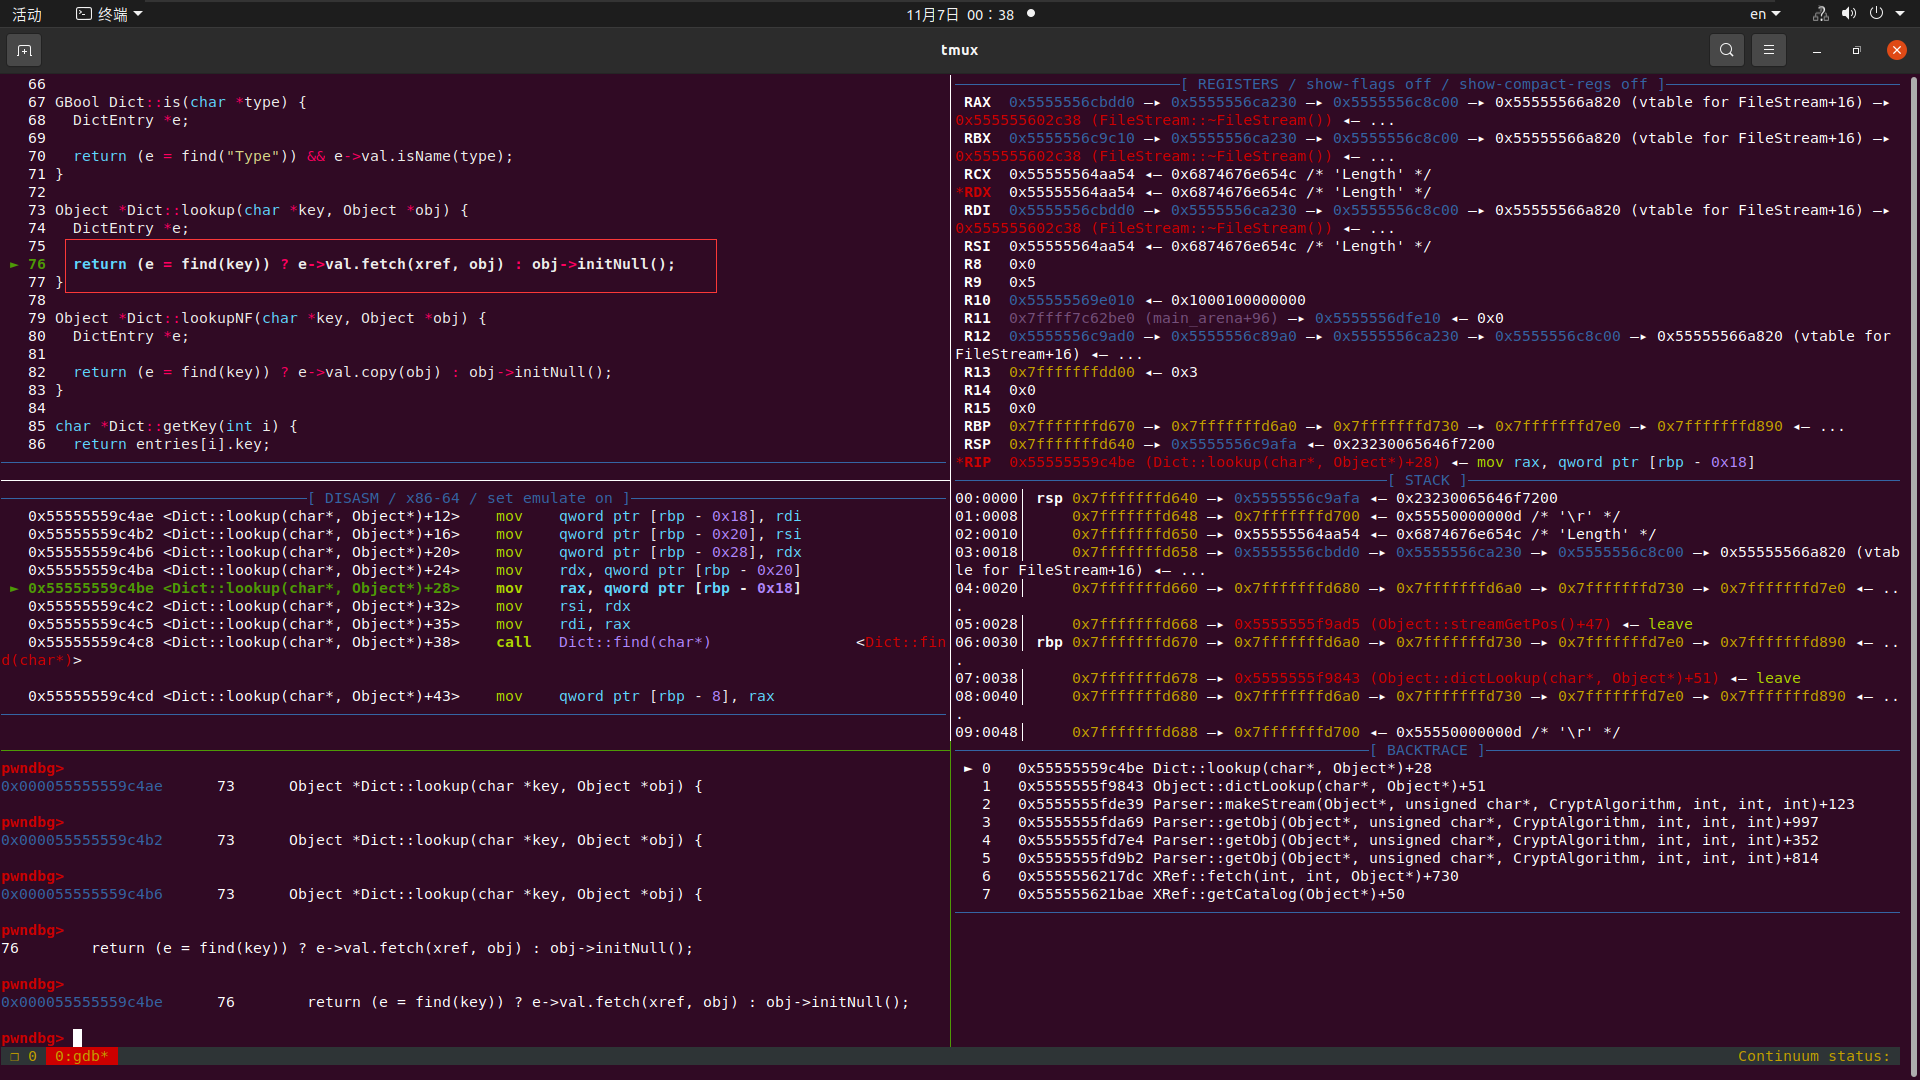
Task: Open the terminal search magnifier icon
Action: point(1726,50)
